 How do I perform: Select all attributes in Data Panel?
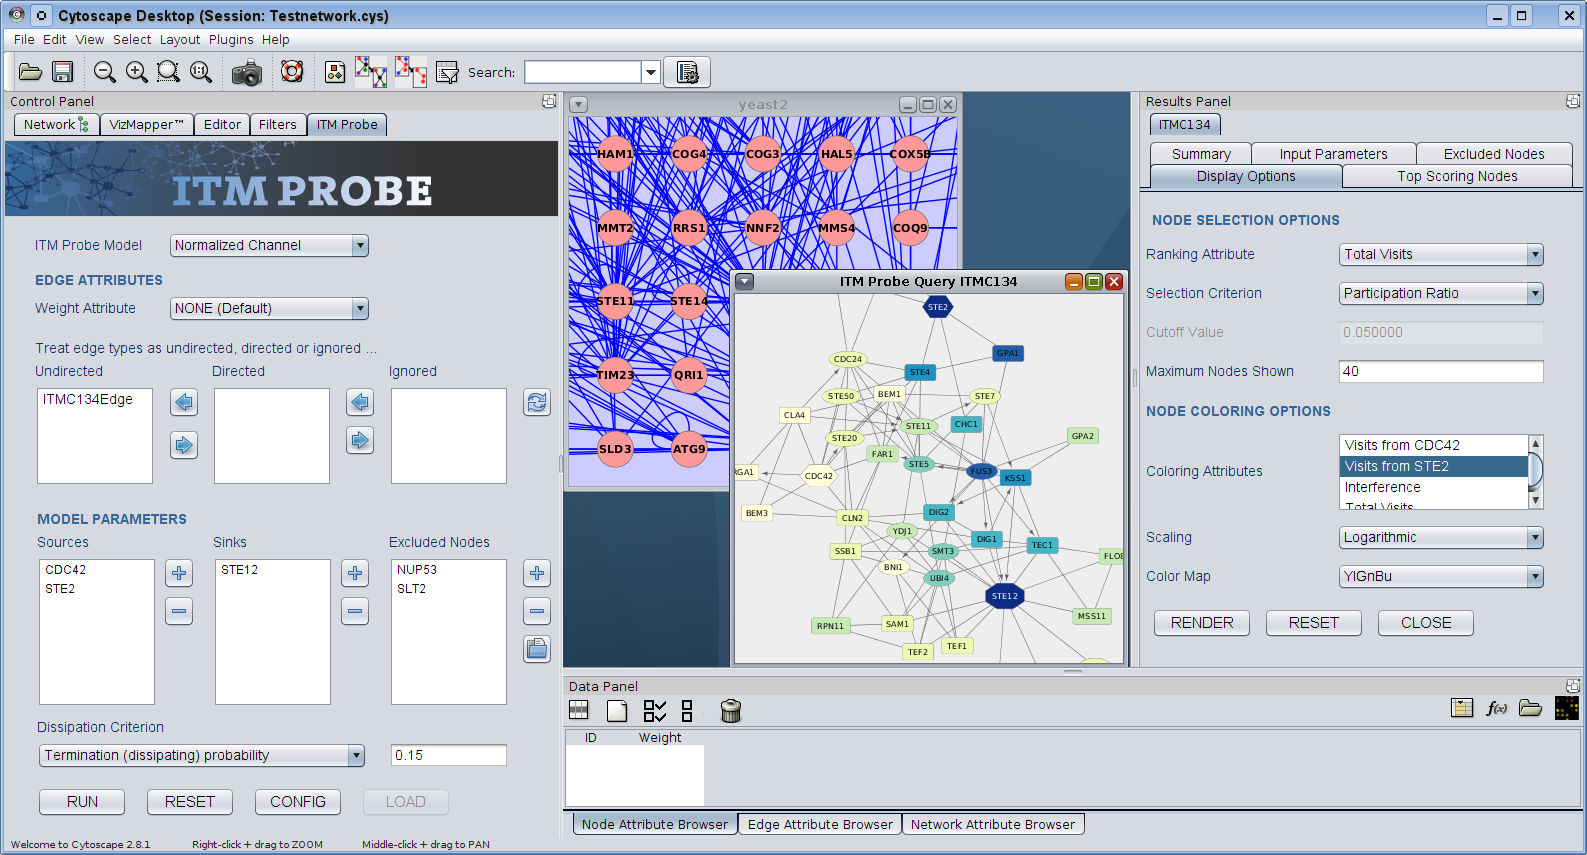click(655, 710)
